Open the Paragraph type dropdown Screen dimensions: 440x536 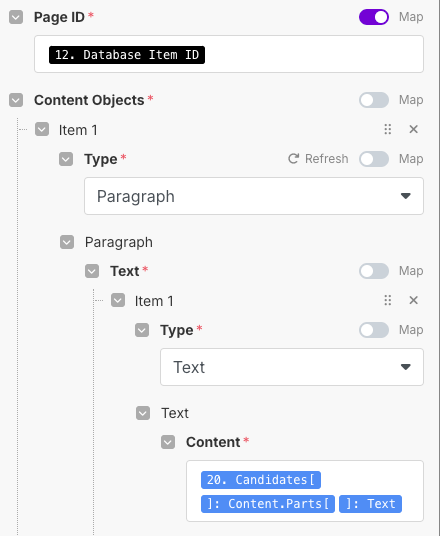[x=254, y=196]
